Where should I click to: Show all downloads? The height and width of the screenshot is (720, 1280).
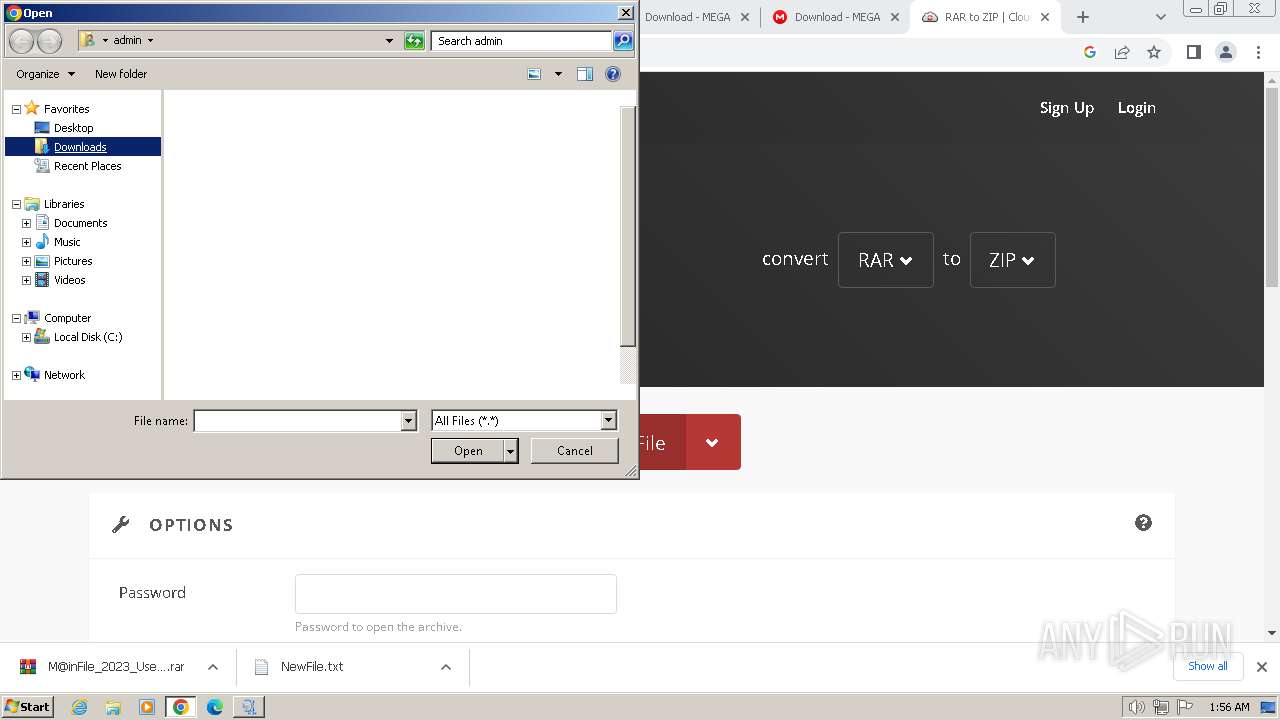[1207, 666]
